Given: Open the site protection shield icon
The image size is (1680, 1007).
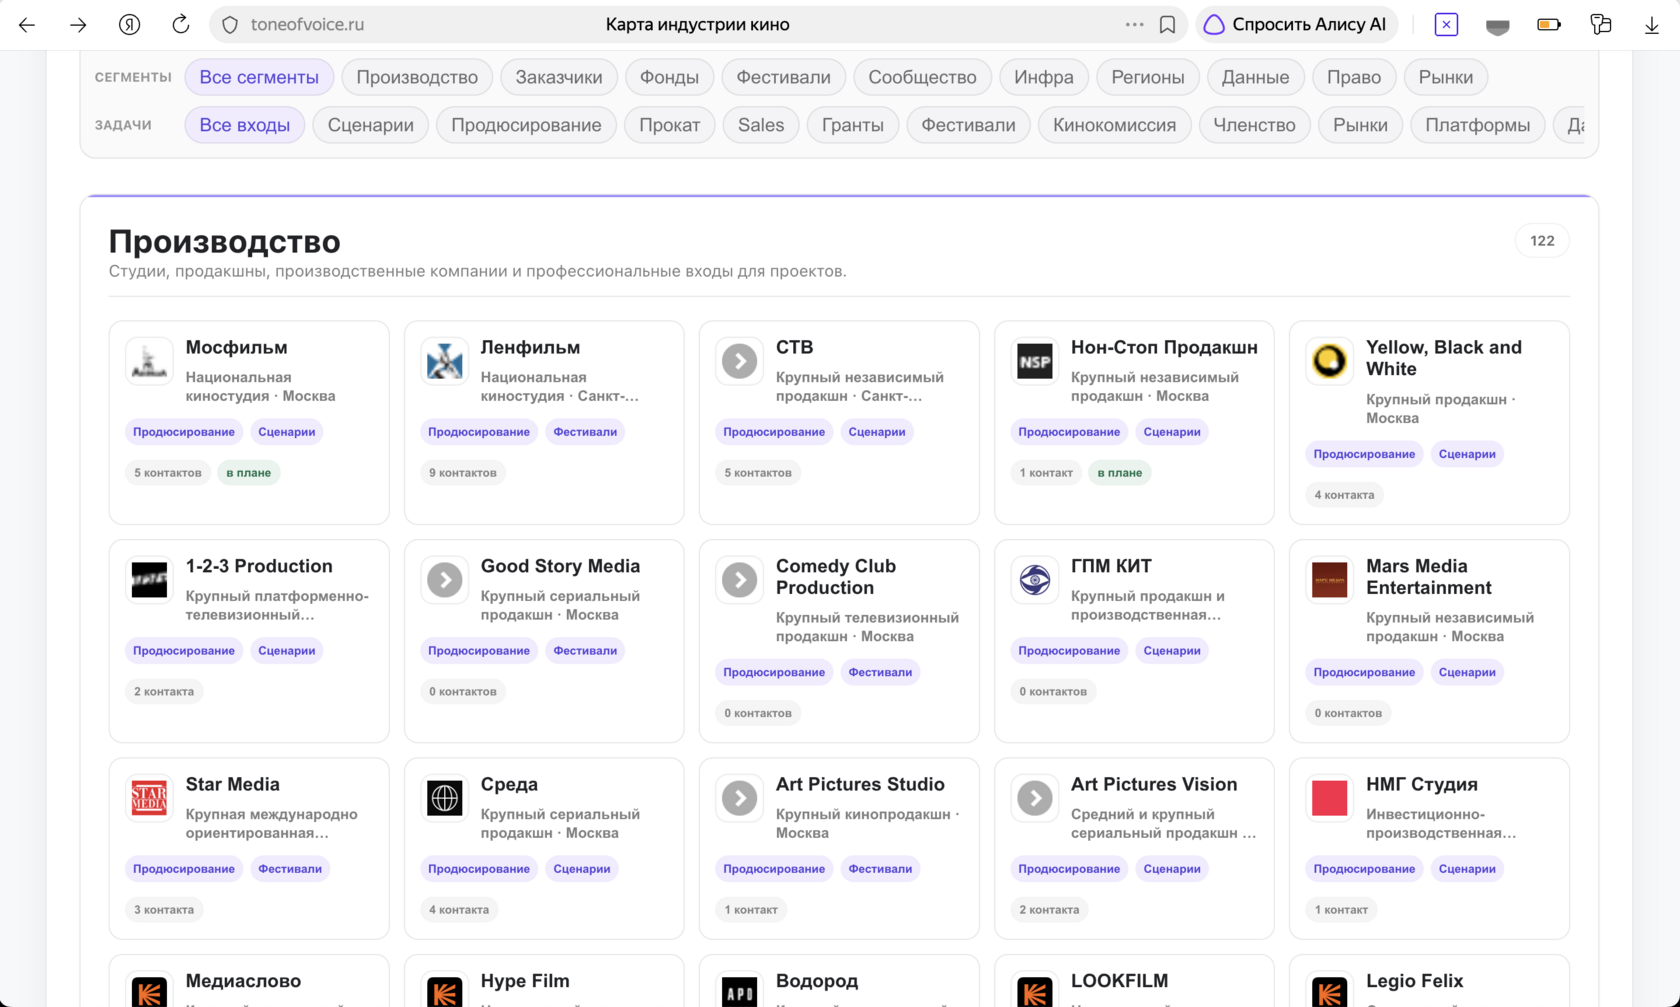Looking at the screenshot, I should pos(230,25).
